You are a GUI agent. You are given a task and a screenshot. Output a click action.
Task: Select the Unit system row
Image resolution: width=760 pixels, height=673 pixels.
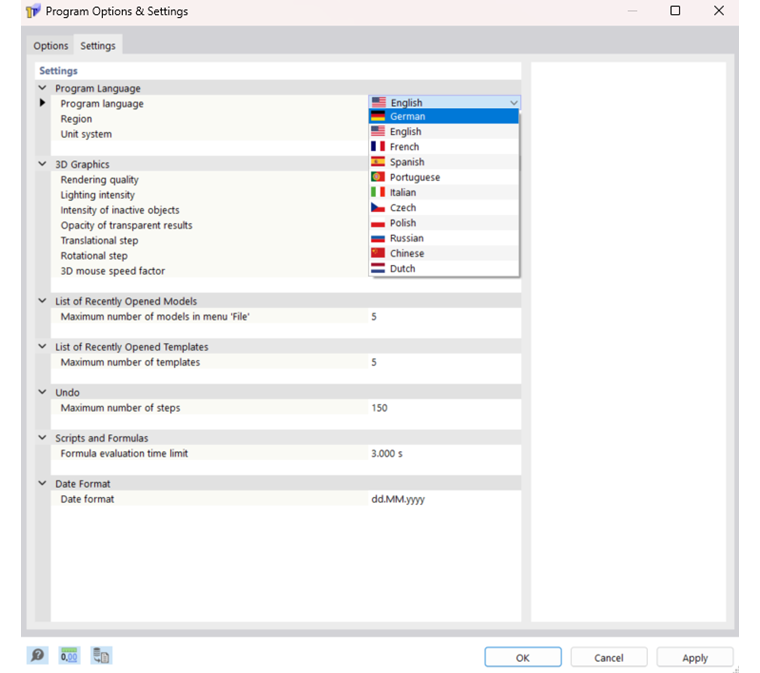click(x=209, y=134)
